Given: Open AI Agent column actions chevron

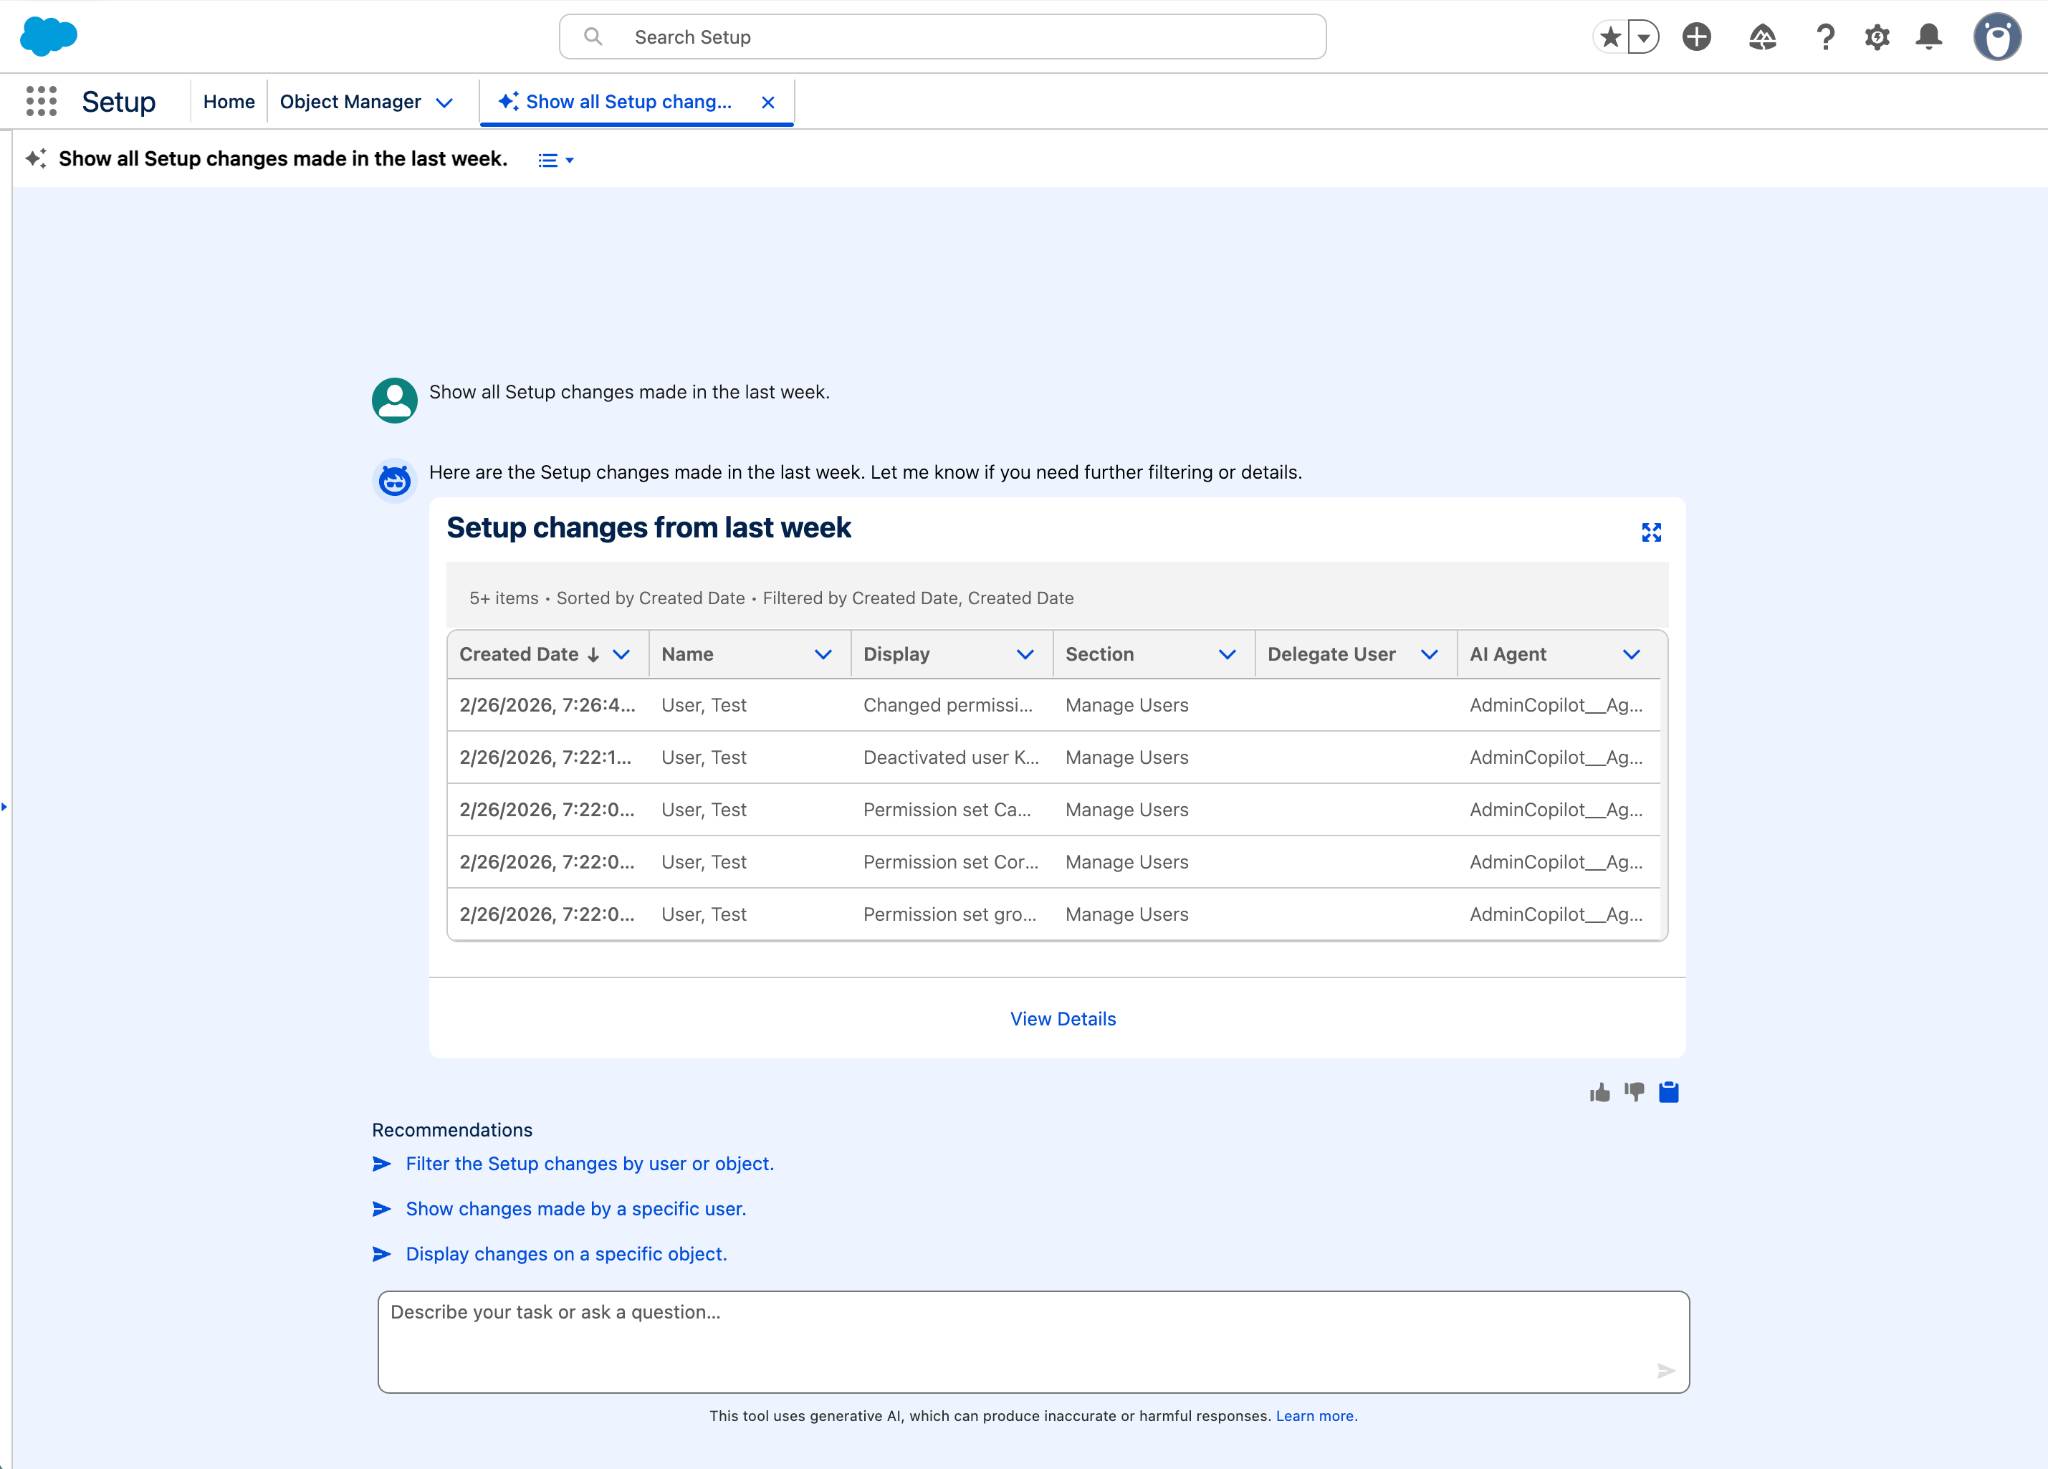Looking at the screenshot, I should coord(1631,654).
